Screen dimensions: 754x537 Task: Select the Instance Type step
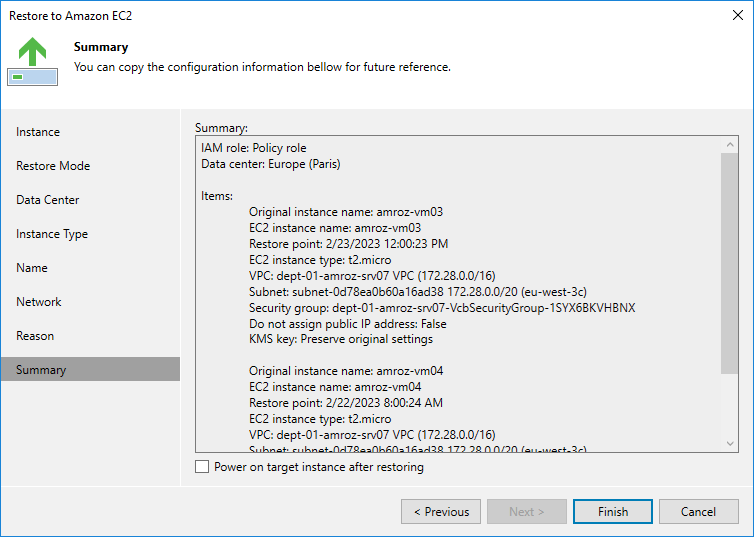click(52, 234)
